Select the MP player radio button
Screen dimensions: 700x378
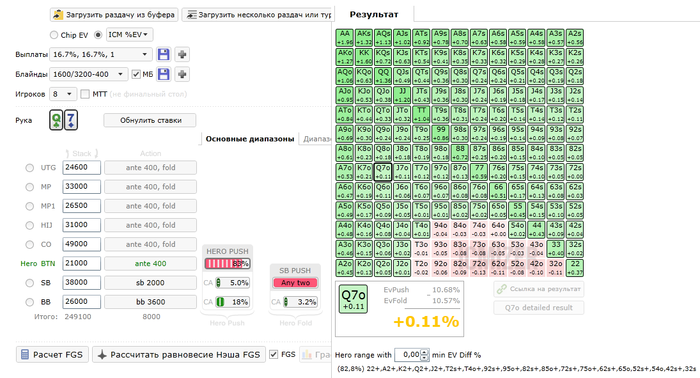pyautogui.click(x=29, y=187)
